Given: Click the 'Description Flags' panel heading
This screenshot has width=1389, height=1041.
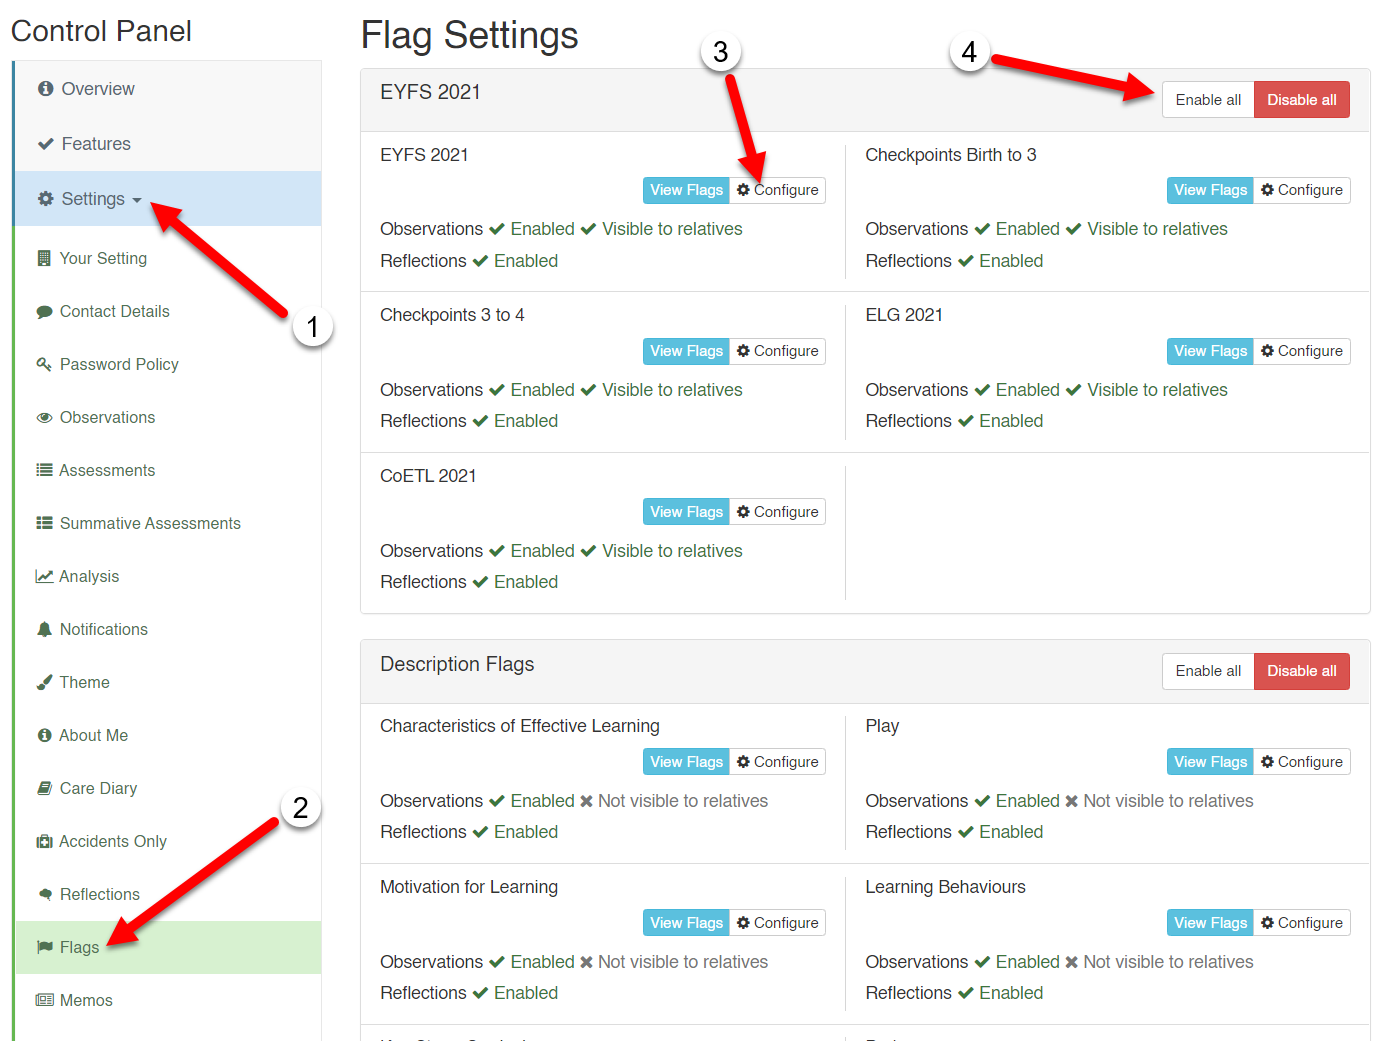Looking at the screenshot, I should pos(457,665).
